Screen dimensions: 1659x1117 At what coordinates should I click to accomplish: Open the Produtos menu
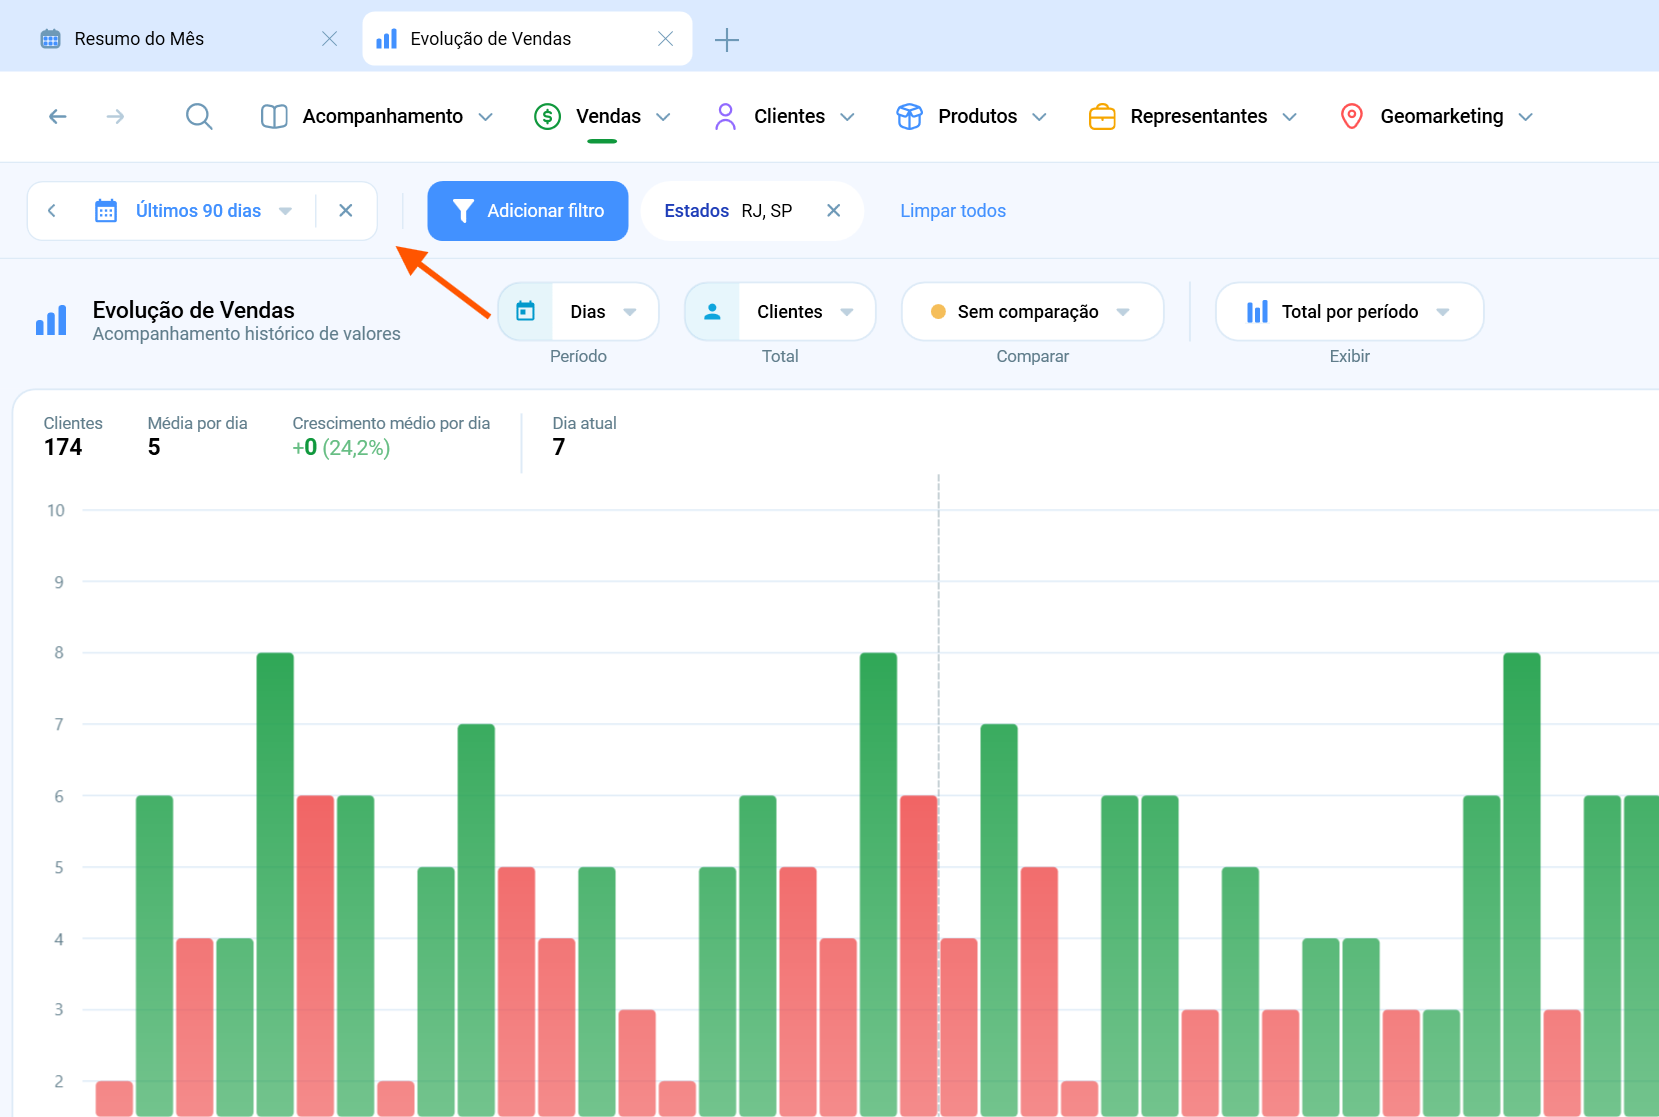point(977,117)
